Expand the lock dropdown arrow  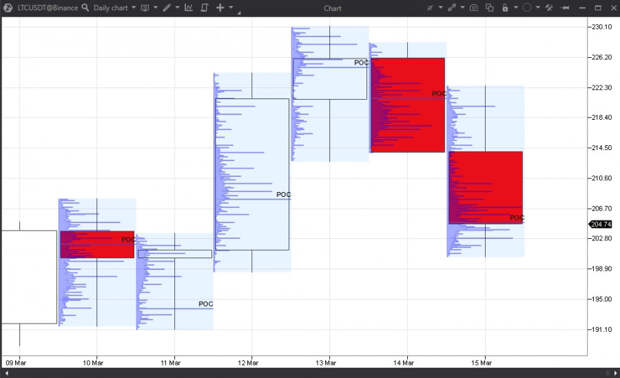point(516,8)
